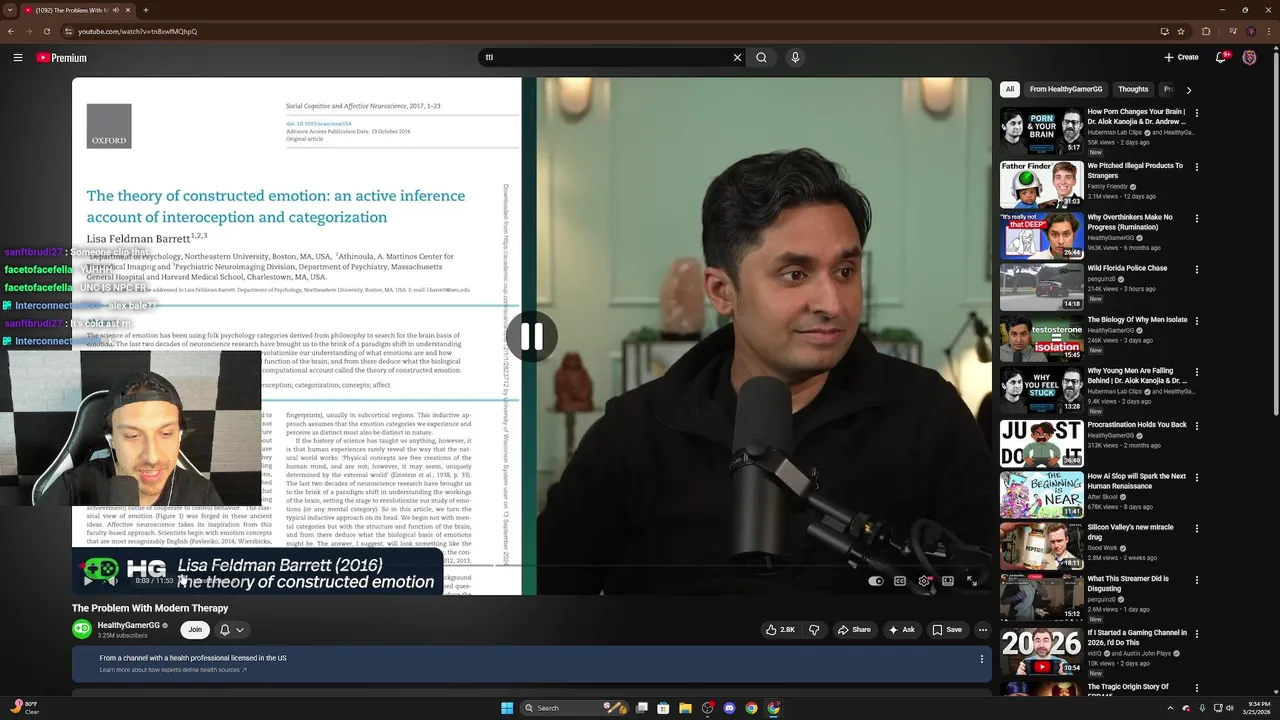
Task: Mute the tab using speaker icon
Action: (116, 10)
